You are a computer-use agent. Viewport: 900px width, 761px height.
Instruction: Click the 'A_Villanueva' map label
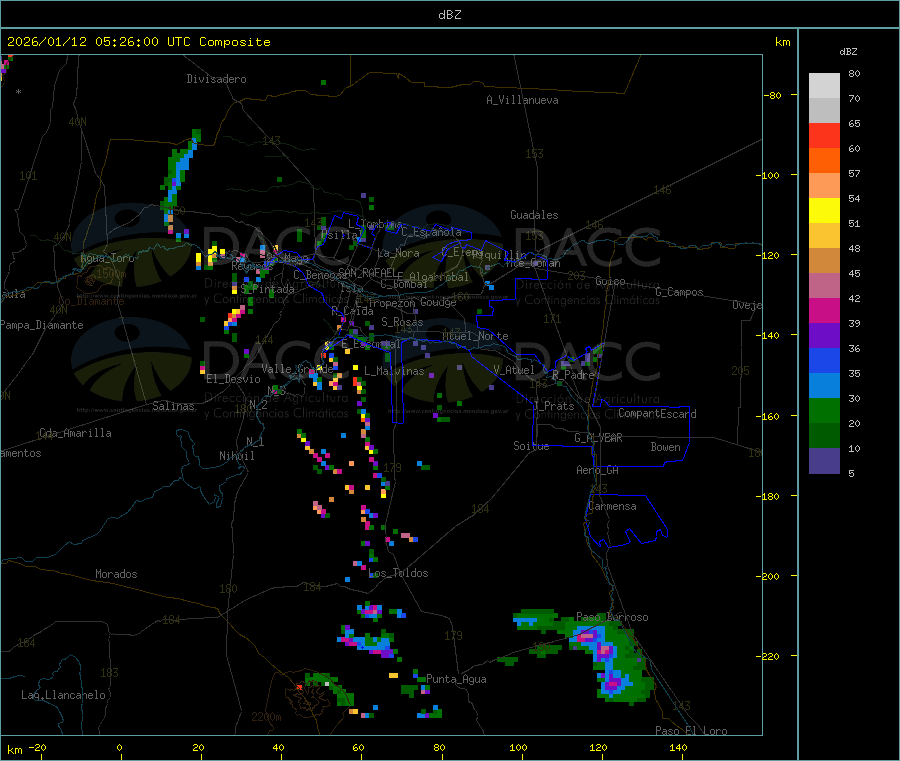[x=522, y=100]
